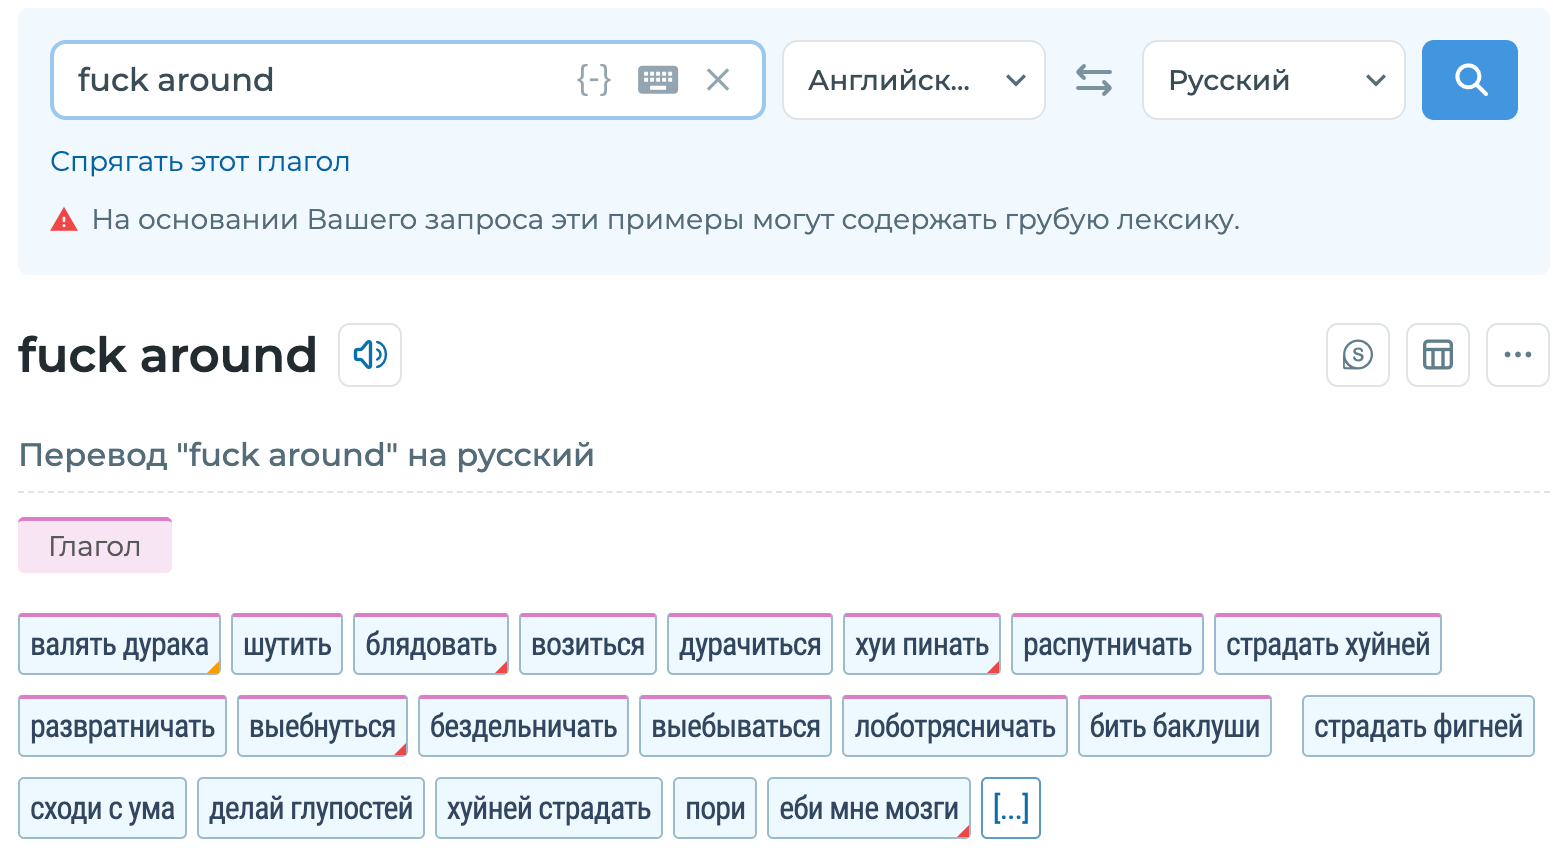Choose the translation бить баклуши
The height and width of the screenshot is (868, 1566).
[1175, 727]
